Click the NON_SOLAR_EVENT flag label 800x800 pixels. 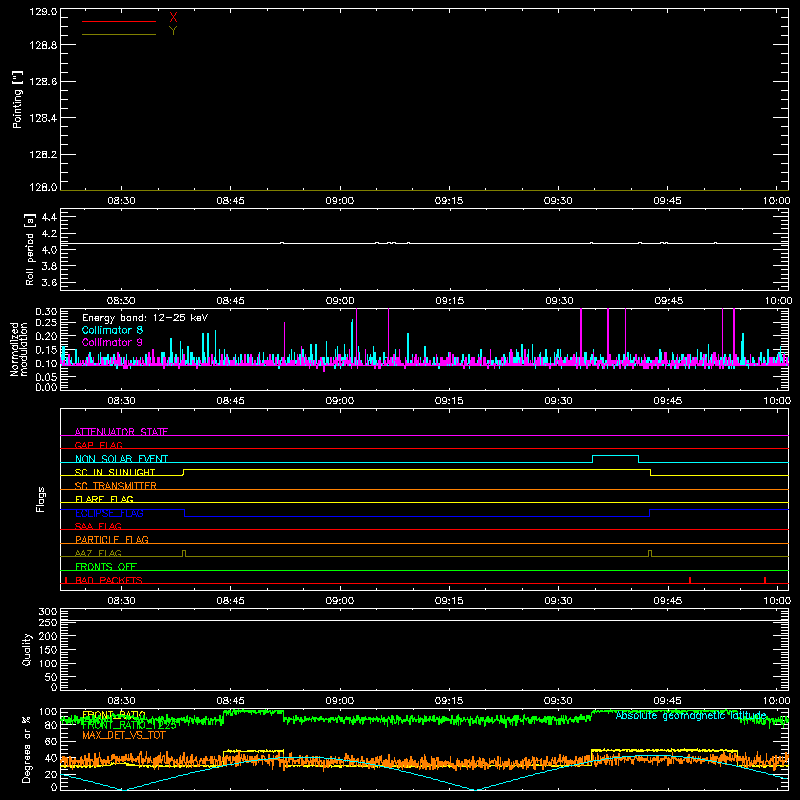click(x=121, y=459)
